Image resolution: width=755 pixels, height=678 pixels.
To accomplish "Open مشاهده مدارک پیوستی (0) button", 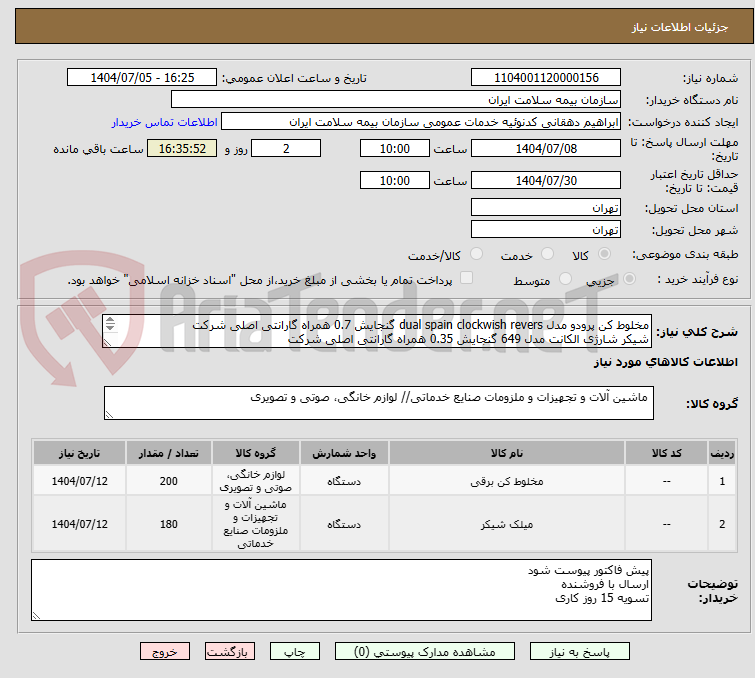I will tap(425, 652).
